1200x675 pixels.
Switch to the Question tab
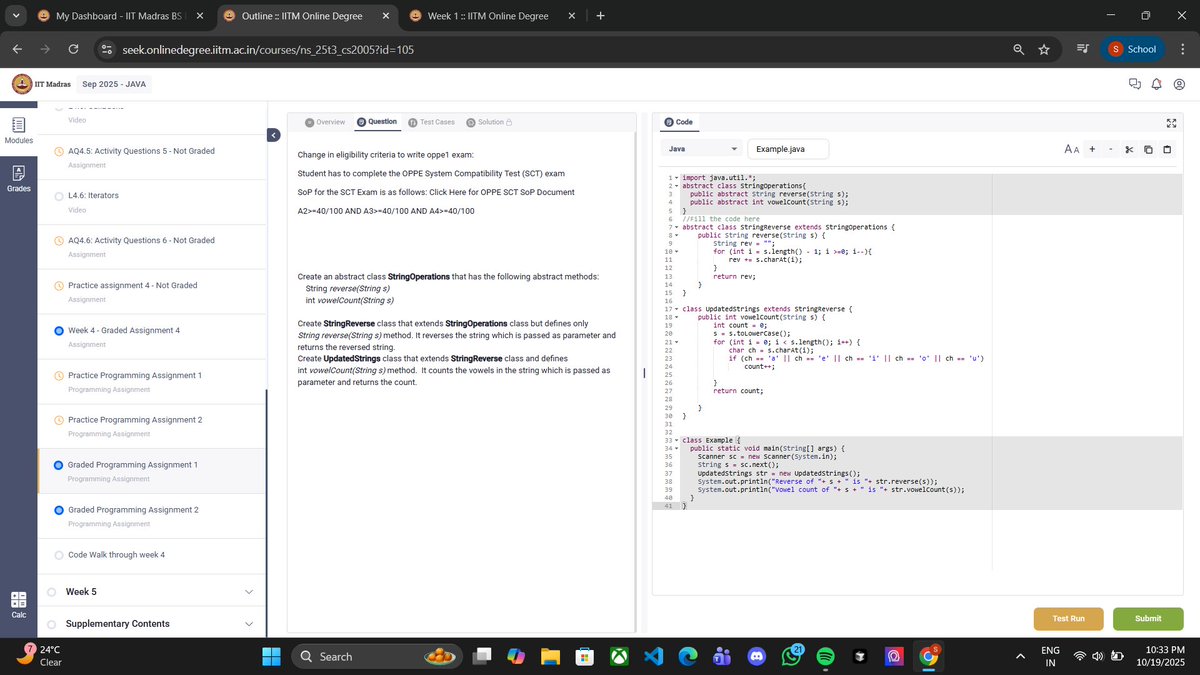(376, 122)
